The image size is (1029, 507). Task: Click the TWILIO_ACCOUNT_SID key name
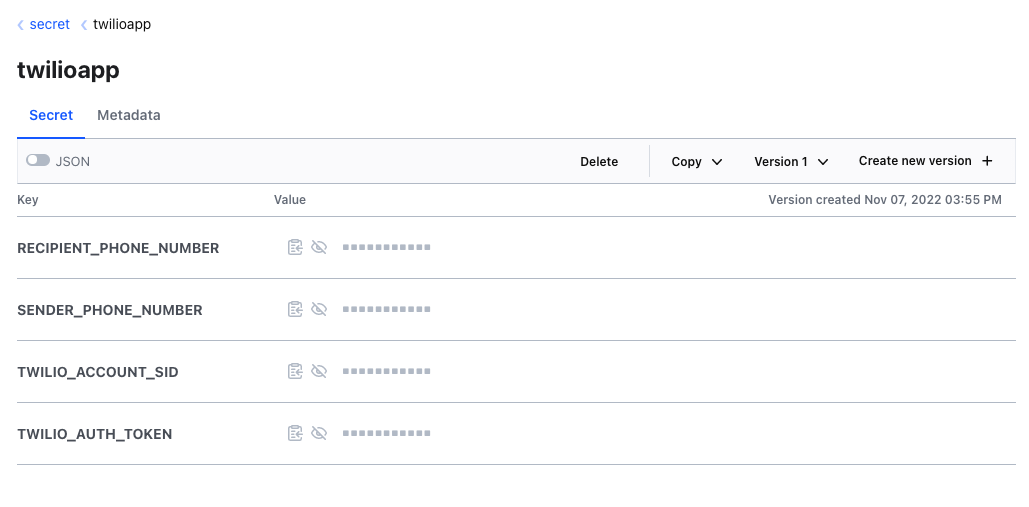click(x=98, y=372)
